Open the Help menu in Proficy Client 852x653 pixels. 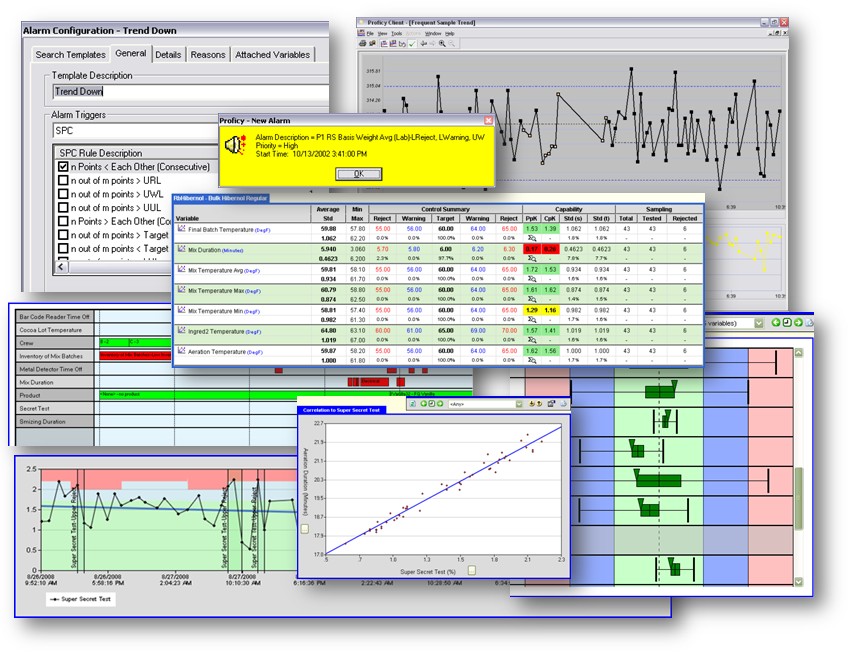[x=450, y=34]
